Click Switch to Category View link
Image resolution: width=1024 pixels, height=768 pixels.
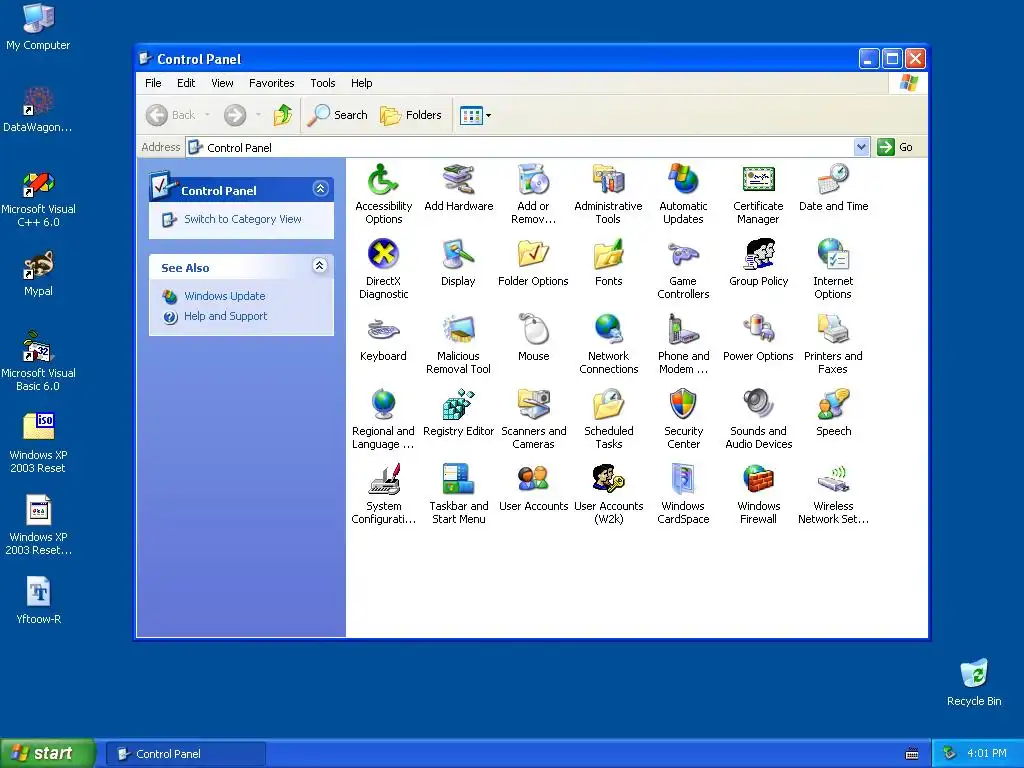click(x=243, y=219)
